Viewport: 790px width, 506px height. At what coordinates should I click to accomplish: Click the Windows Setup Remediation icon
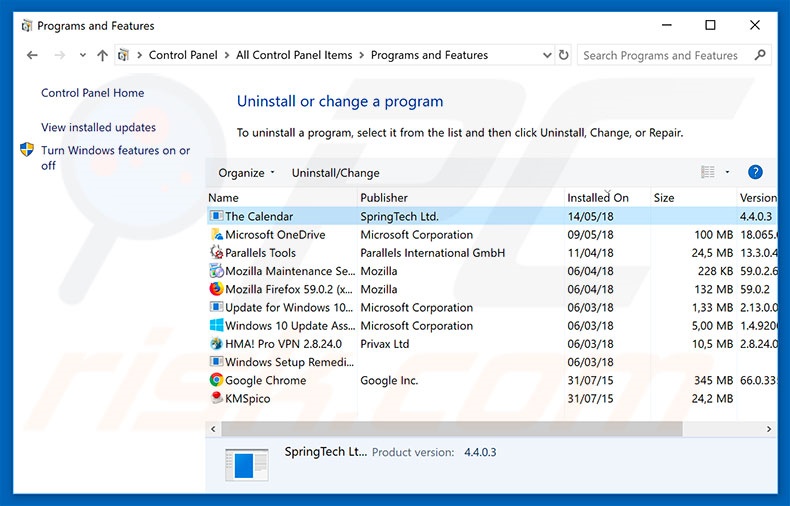coord(216,362)
